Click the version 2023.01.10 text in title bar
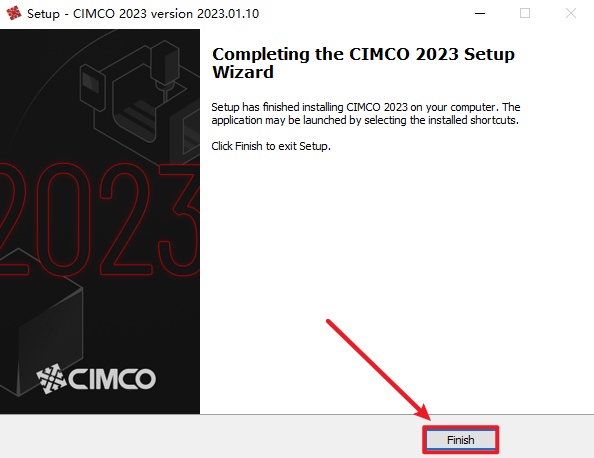Image resolution: width=594 pixels, height=458 pixels. point(205,14)
